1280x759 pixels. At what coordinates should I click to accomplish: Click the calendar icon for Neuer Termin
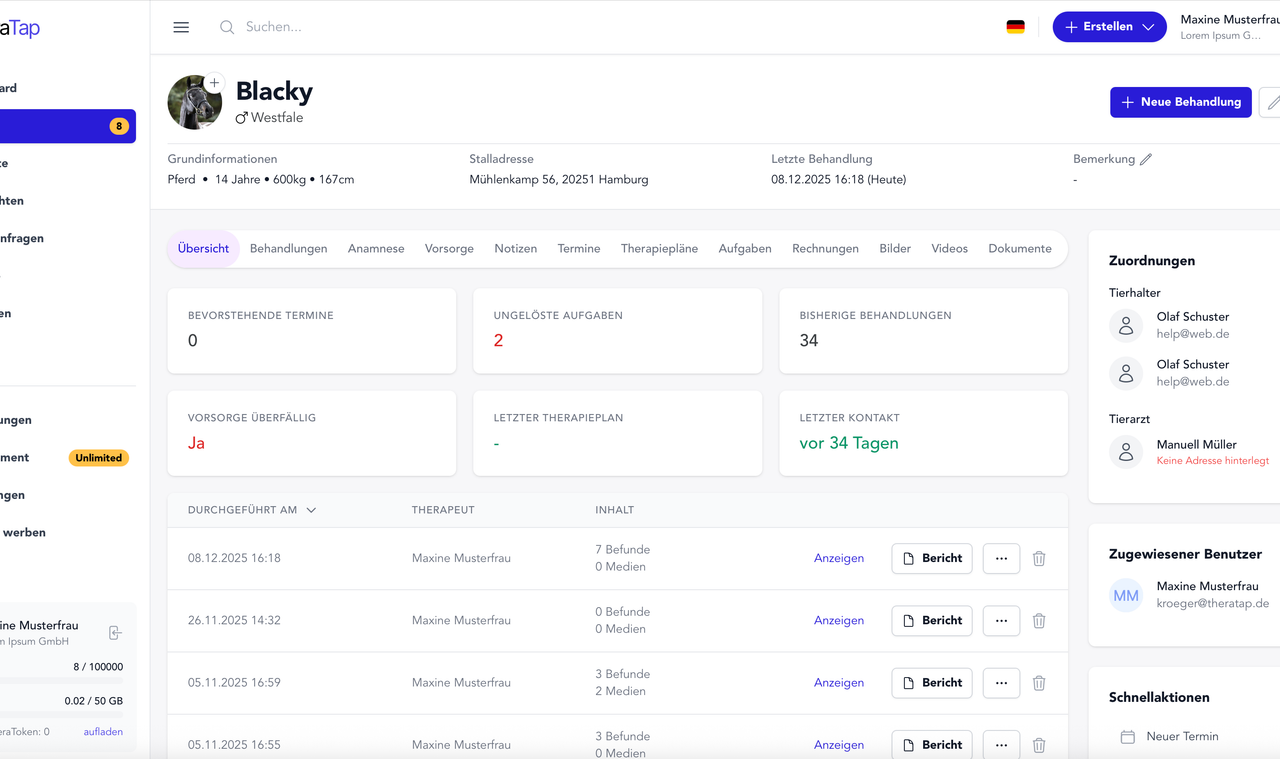(x=1127, y=736)
